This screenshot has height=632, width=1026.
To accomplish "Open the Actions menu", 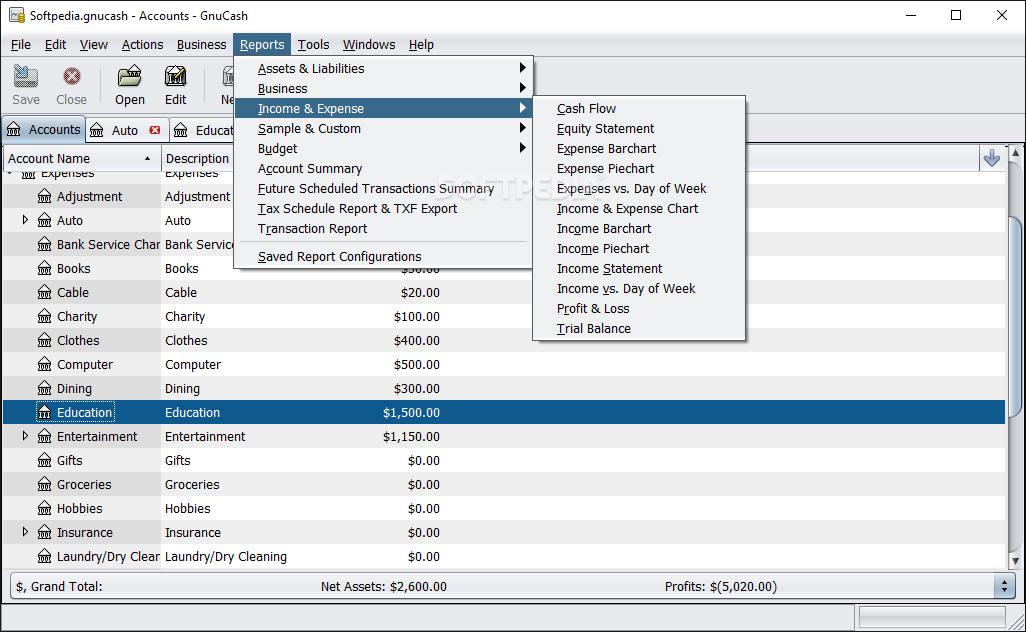I will [142, 44].
